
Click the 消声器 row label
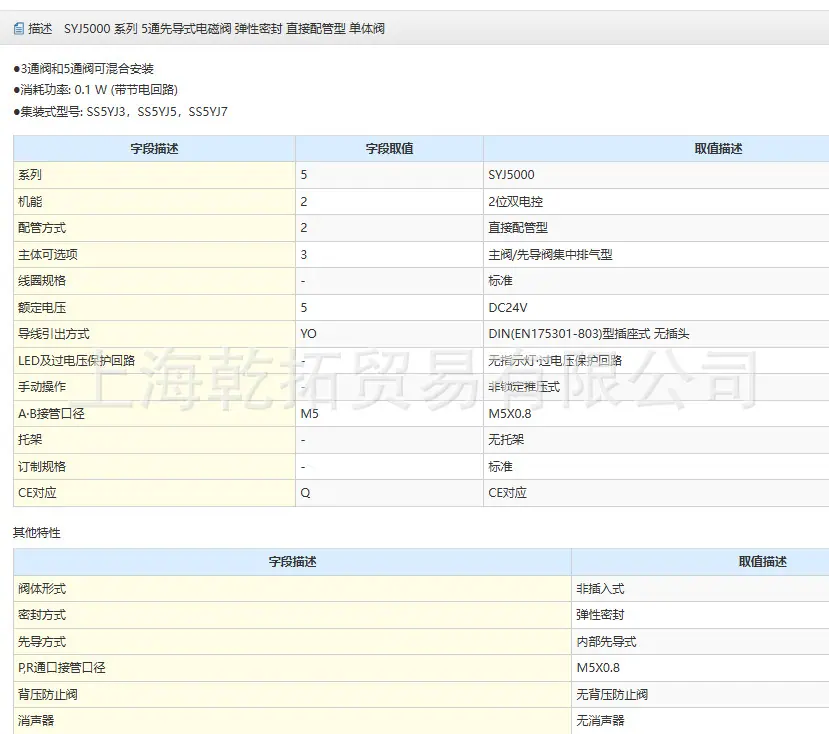[36, 720]
